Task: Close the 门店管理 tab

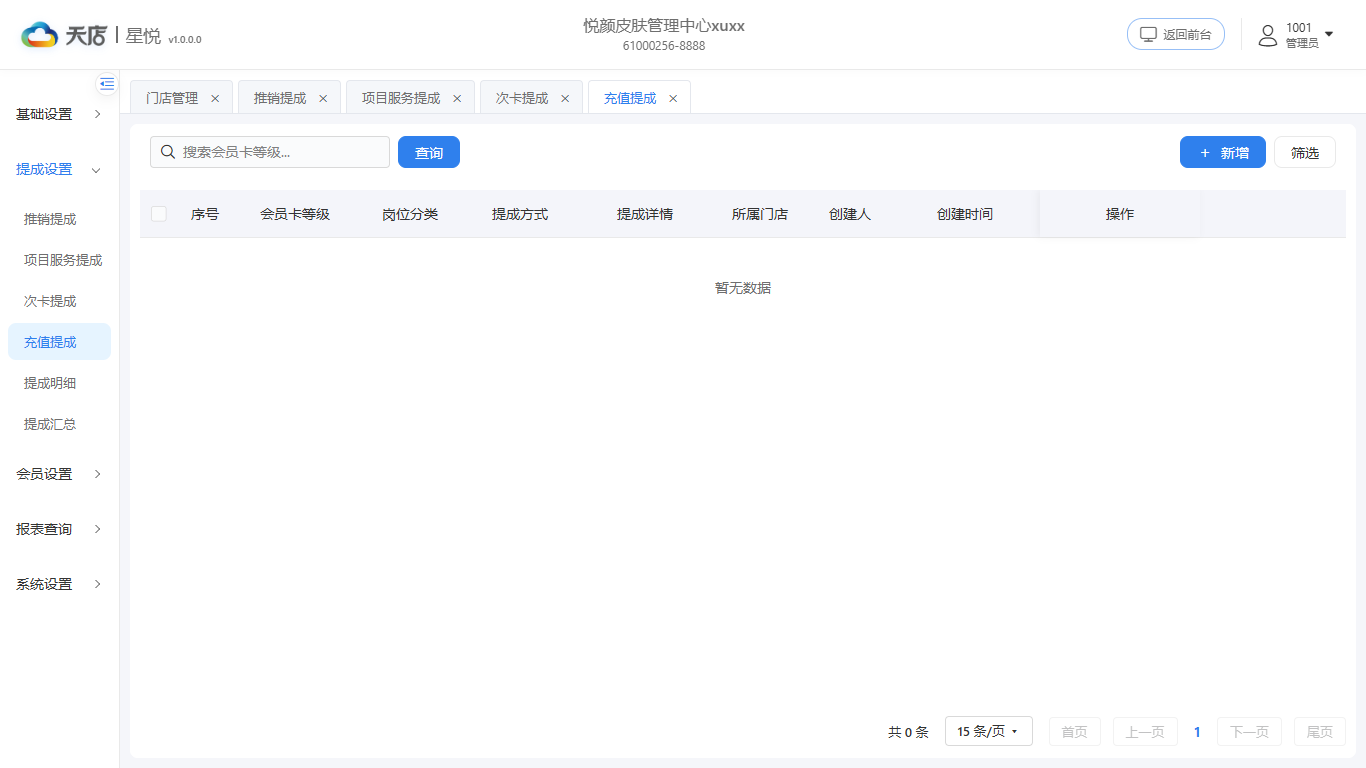Action: pyautogui.click(x=215, y=98)
